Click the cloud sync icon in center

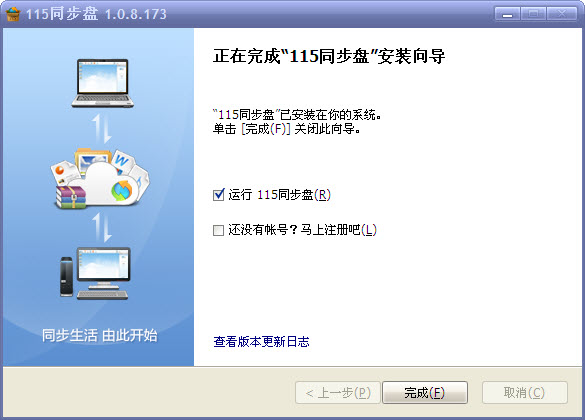pyautogui.click(x=122, y=190)
